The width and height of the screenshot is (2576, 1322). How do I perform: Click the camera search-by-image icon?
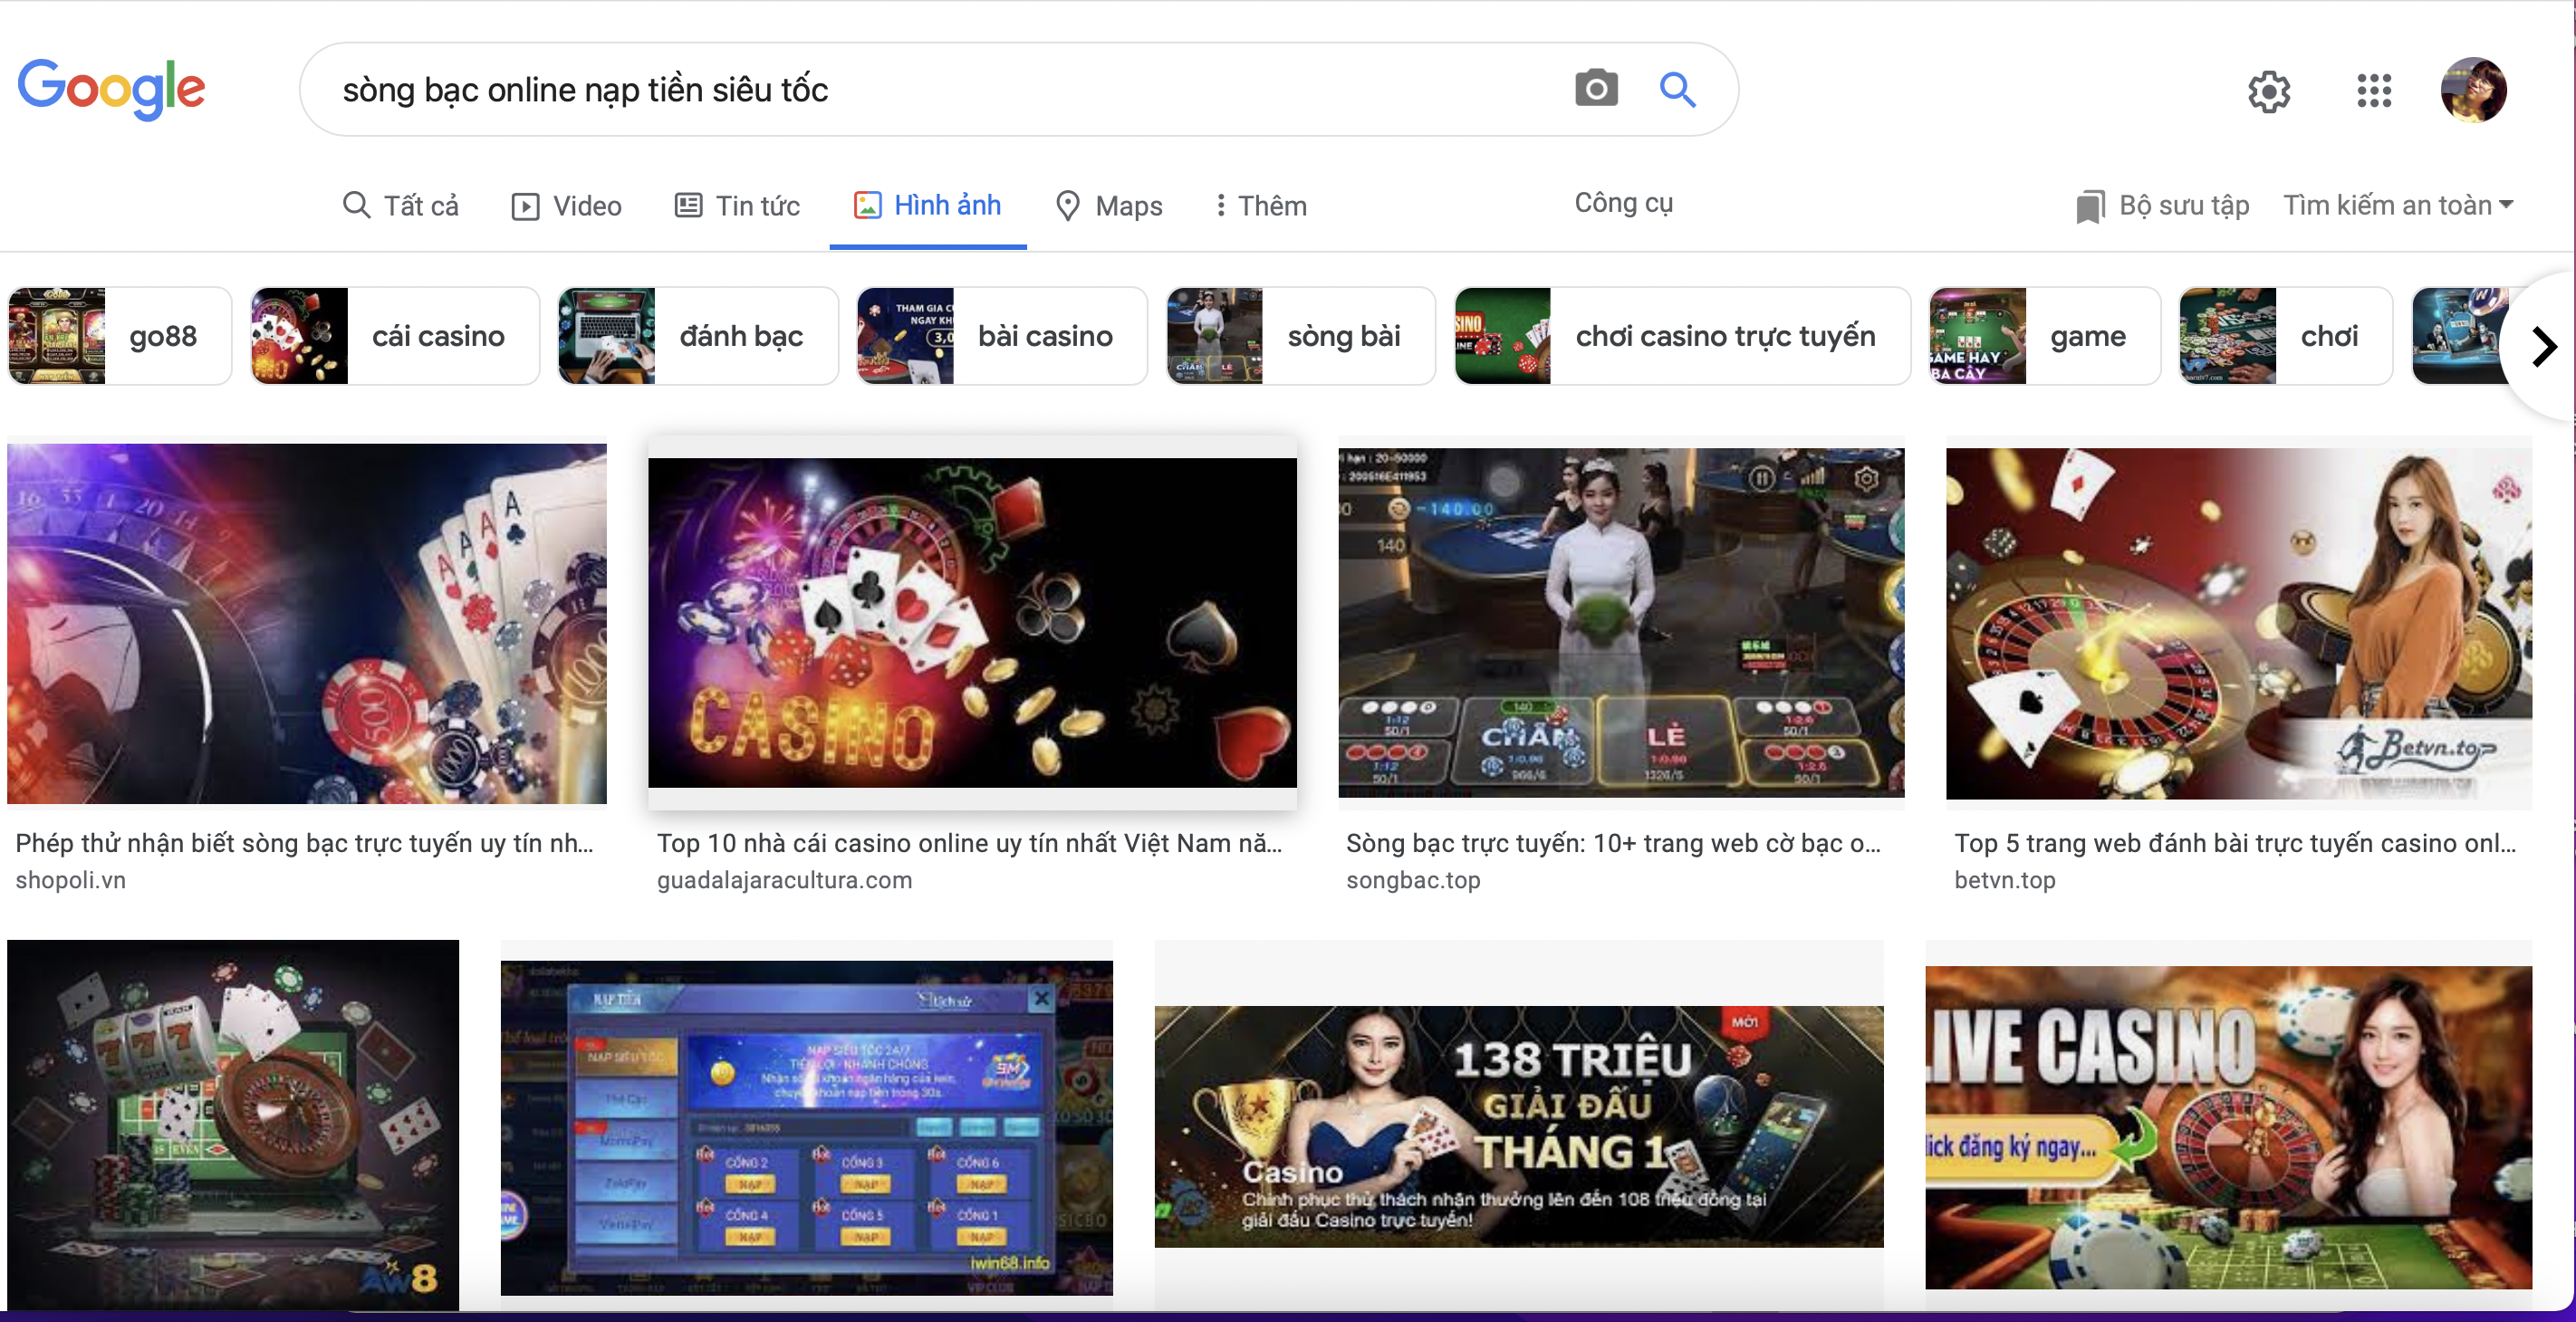(x=1596, y=89)
